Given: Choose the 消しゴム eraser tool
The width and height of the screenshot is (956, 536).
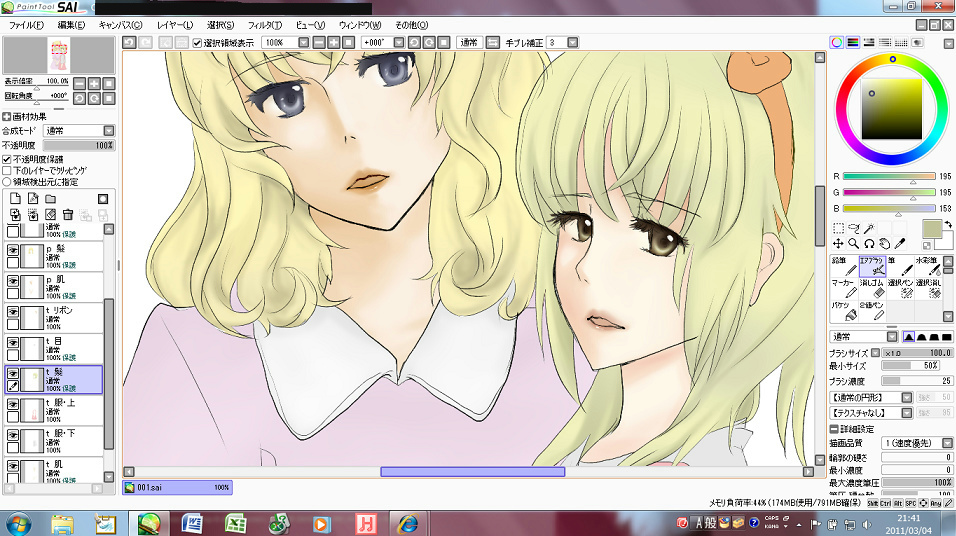Looking at the screenshot, I should [872, 288].
